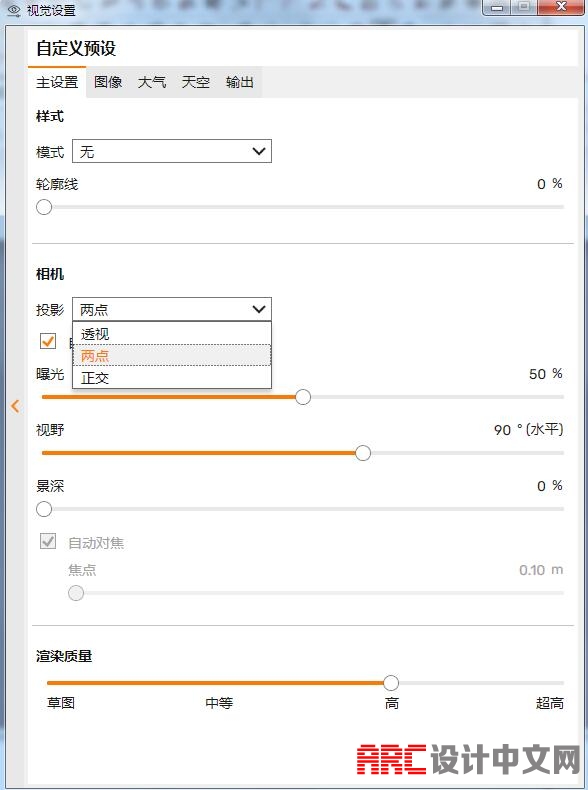The image size is (588, 790).
Task: Select 透视 in the projection list
Action: click(172, 334)
